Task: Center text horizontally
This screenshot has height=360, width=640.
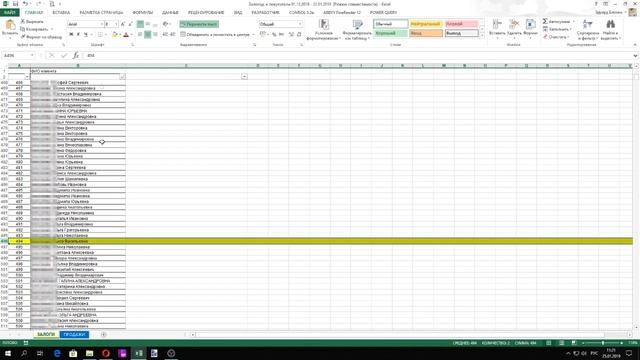Action: pos(147,35)
